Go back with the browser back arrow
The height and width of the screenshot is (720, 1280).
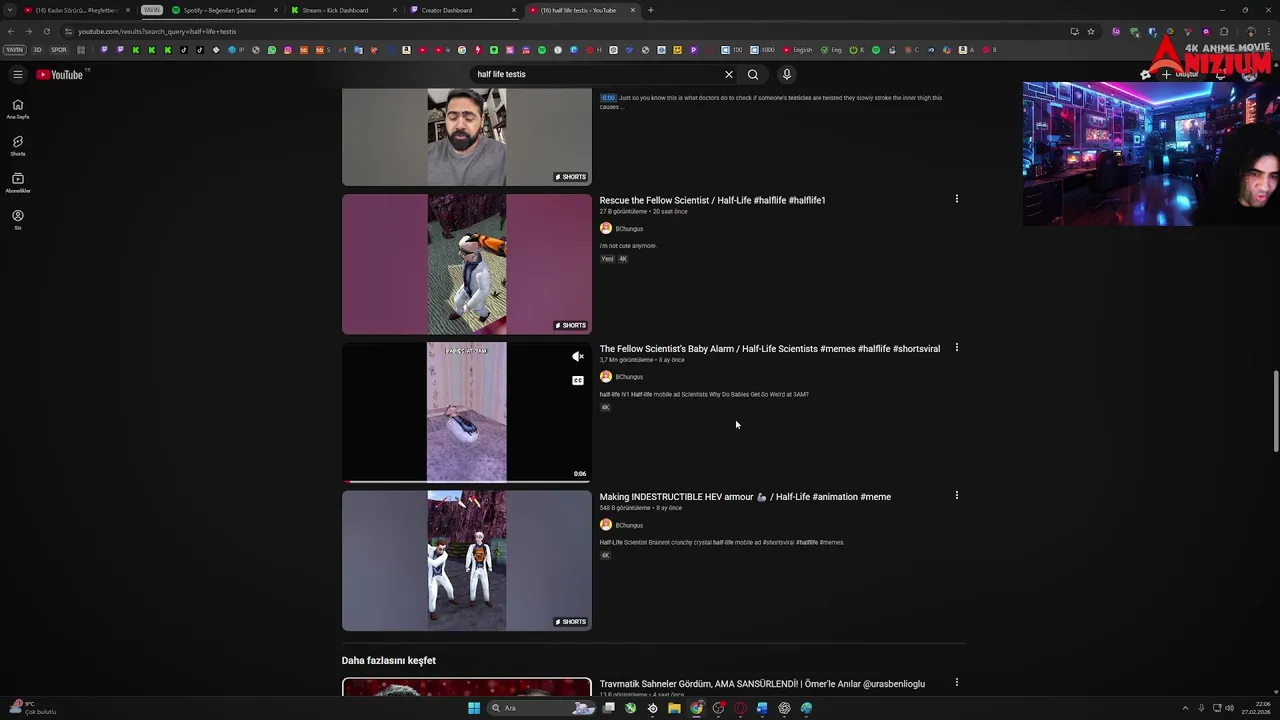pos(11,31)
